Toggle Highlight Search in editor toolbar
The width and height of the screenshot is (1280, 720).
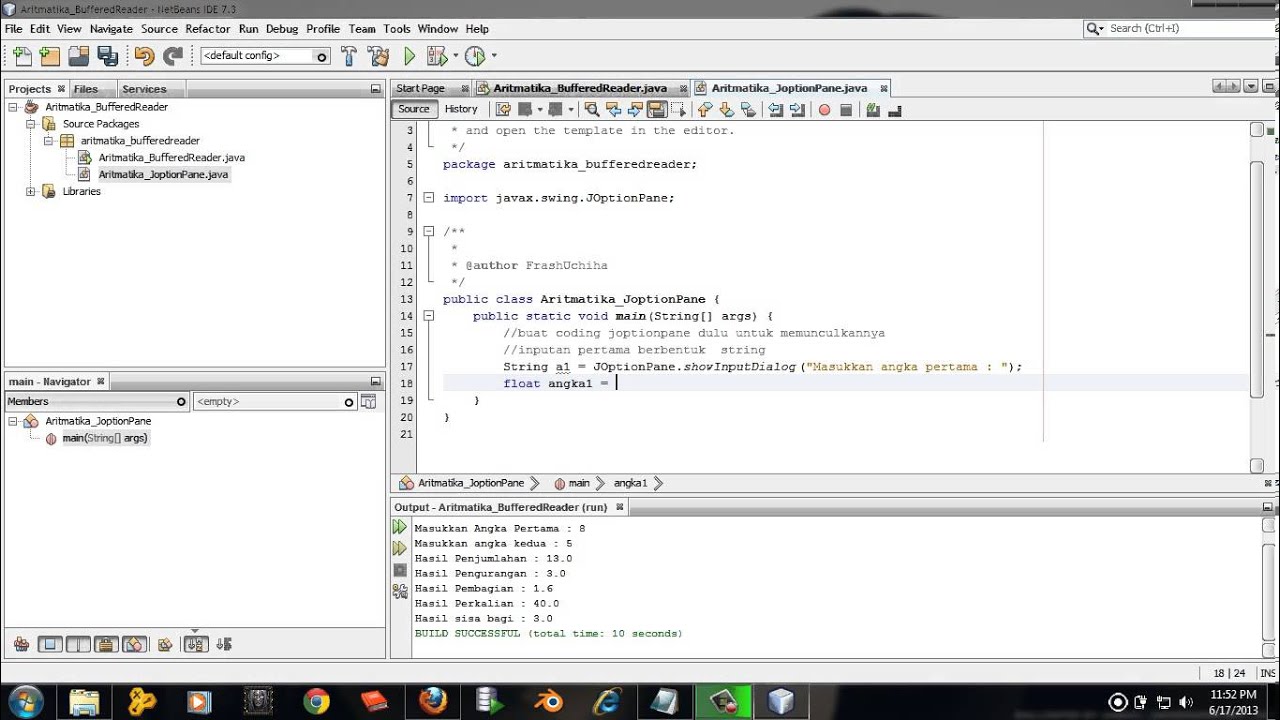coord(657,110)
